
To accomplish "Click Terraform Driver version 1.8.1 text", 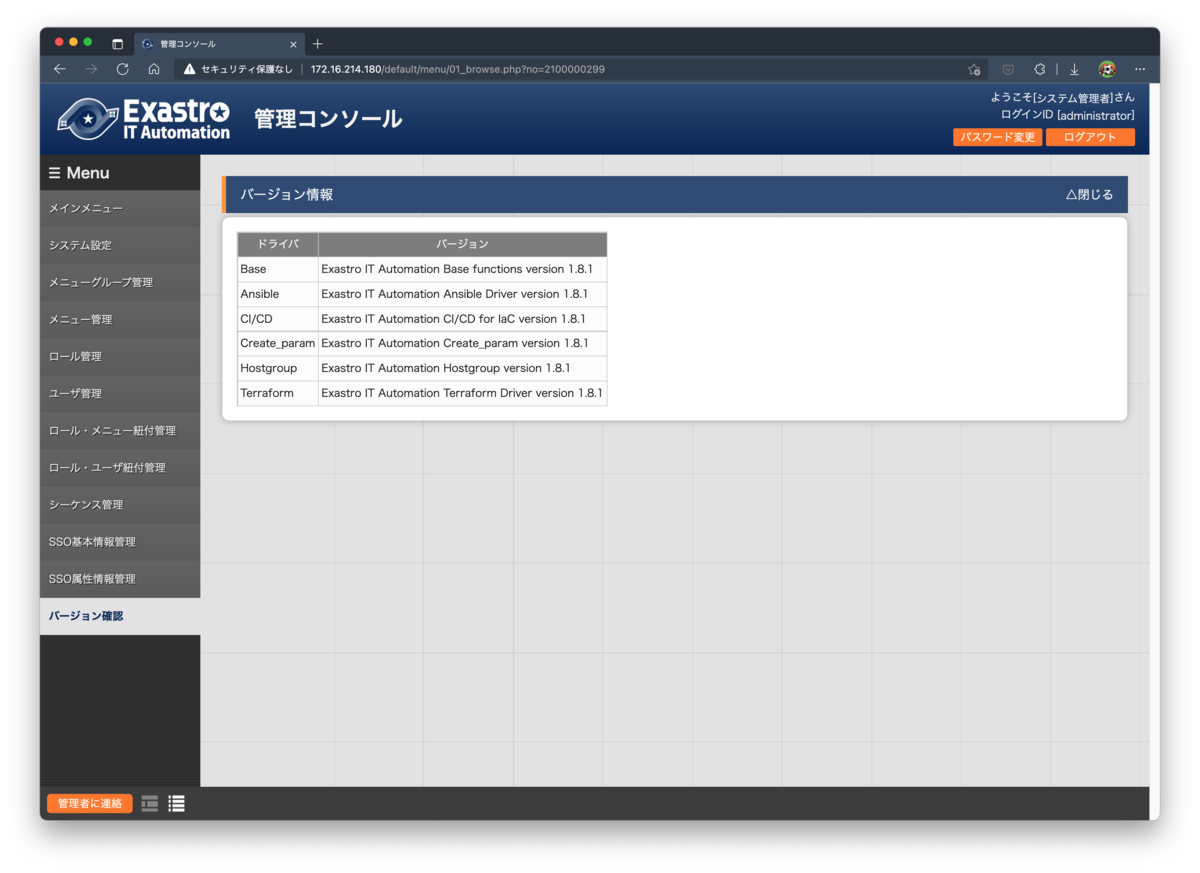I will coord(462,393).
